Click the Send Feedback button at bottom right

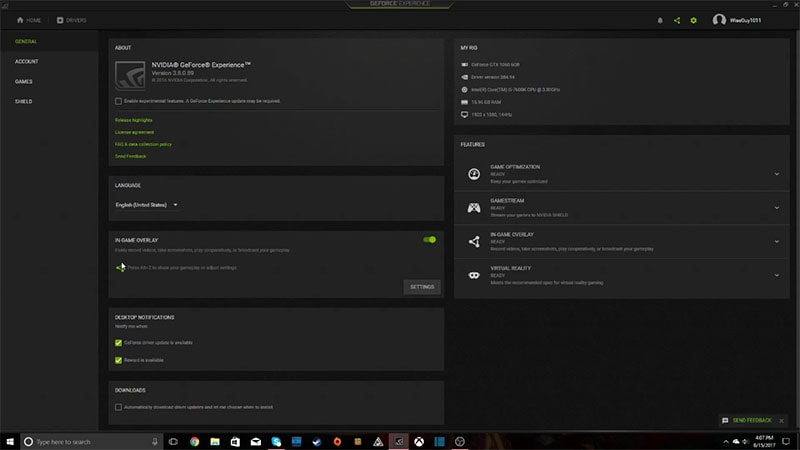tap(747, 420)
